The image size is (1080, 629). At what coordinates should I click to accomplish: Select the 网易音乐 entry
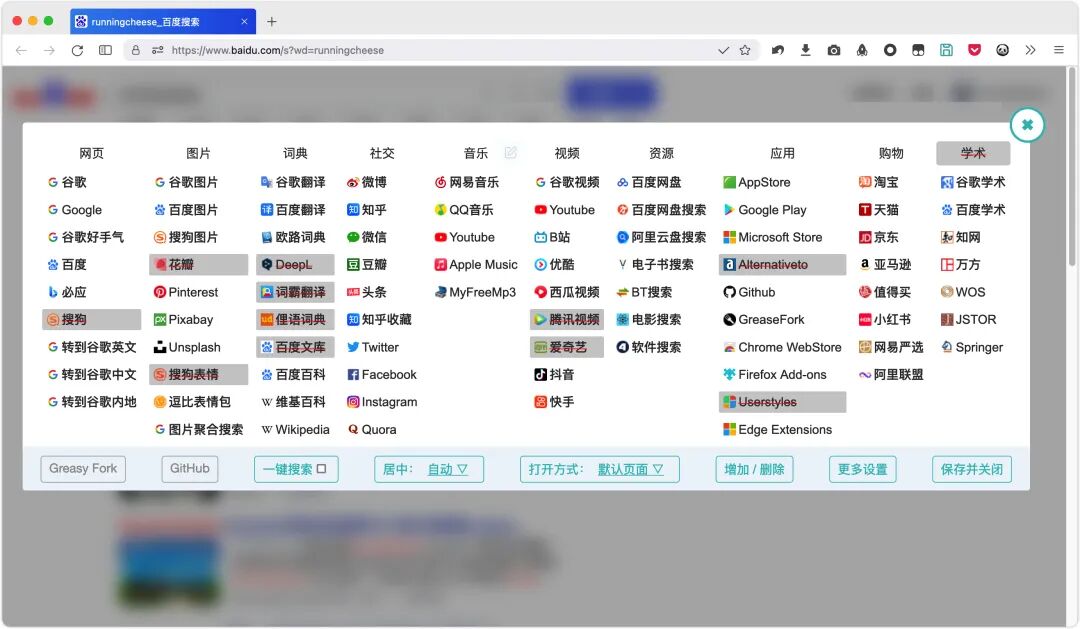(x=466, y=183)
